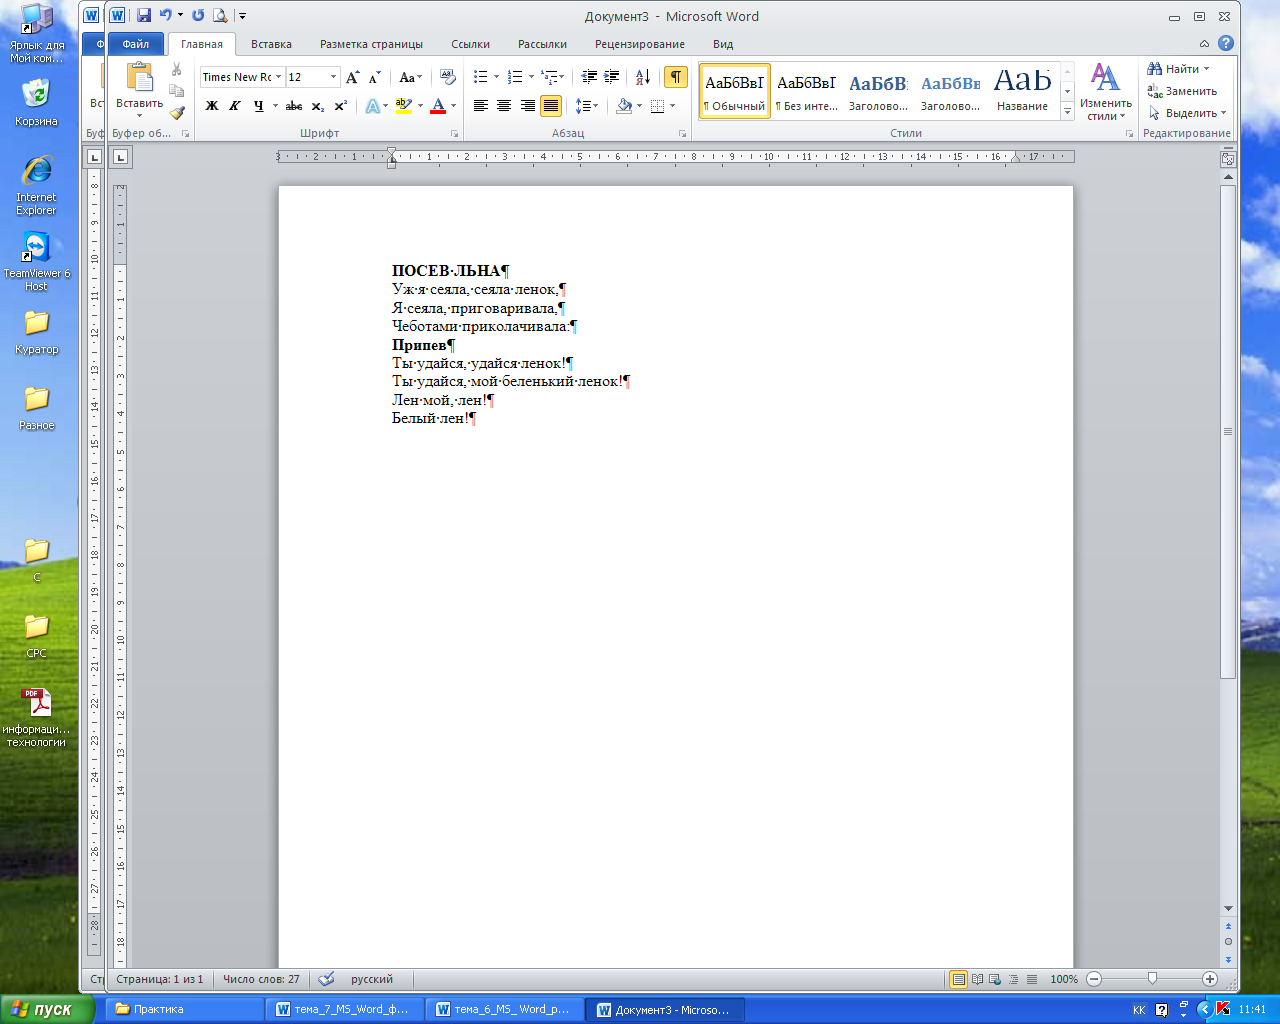Image resolution: width=1280 pixels, height=1024 pixels.
Task: Decrease font size with shrink icon
Action: click(374, 77)
